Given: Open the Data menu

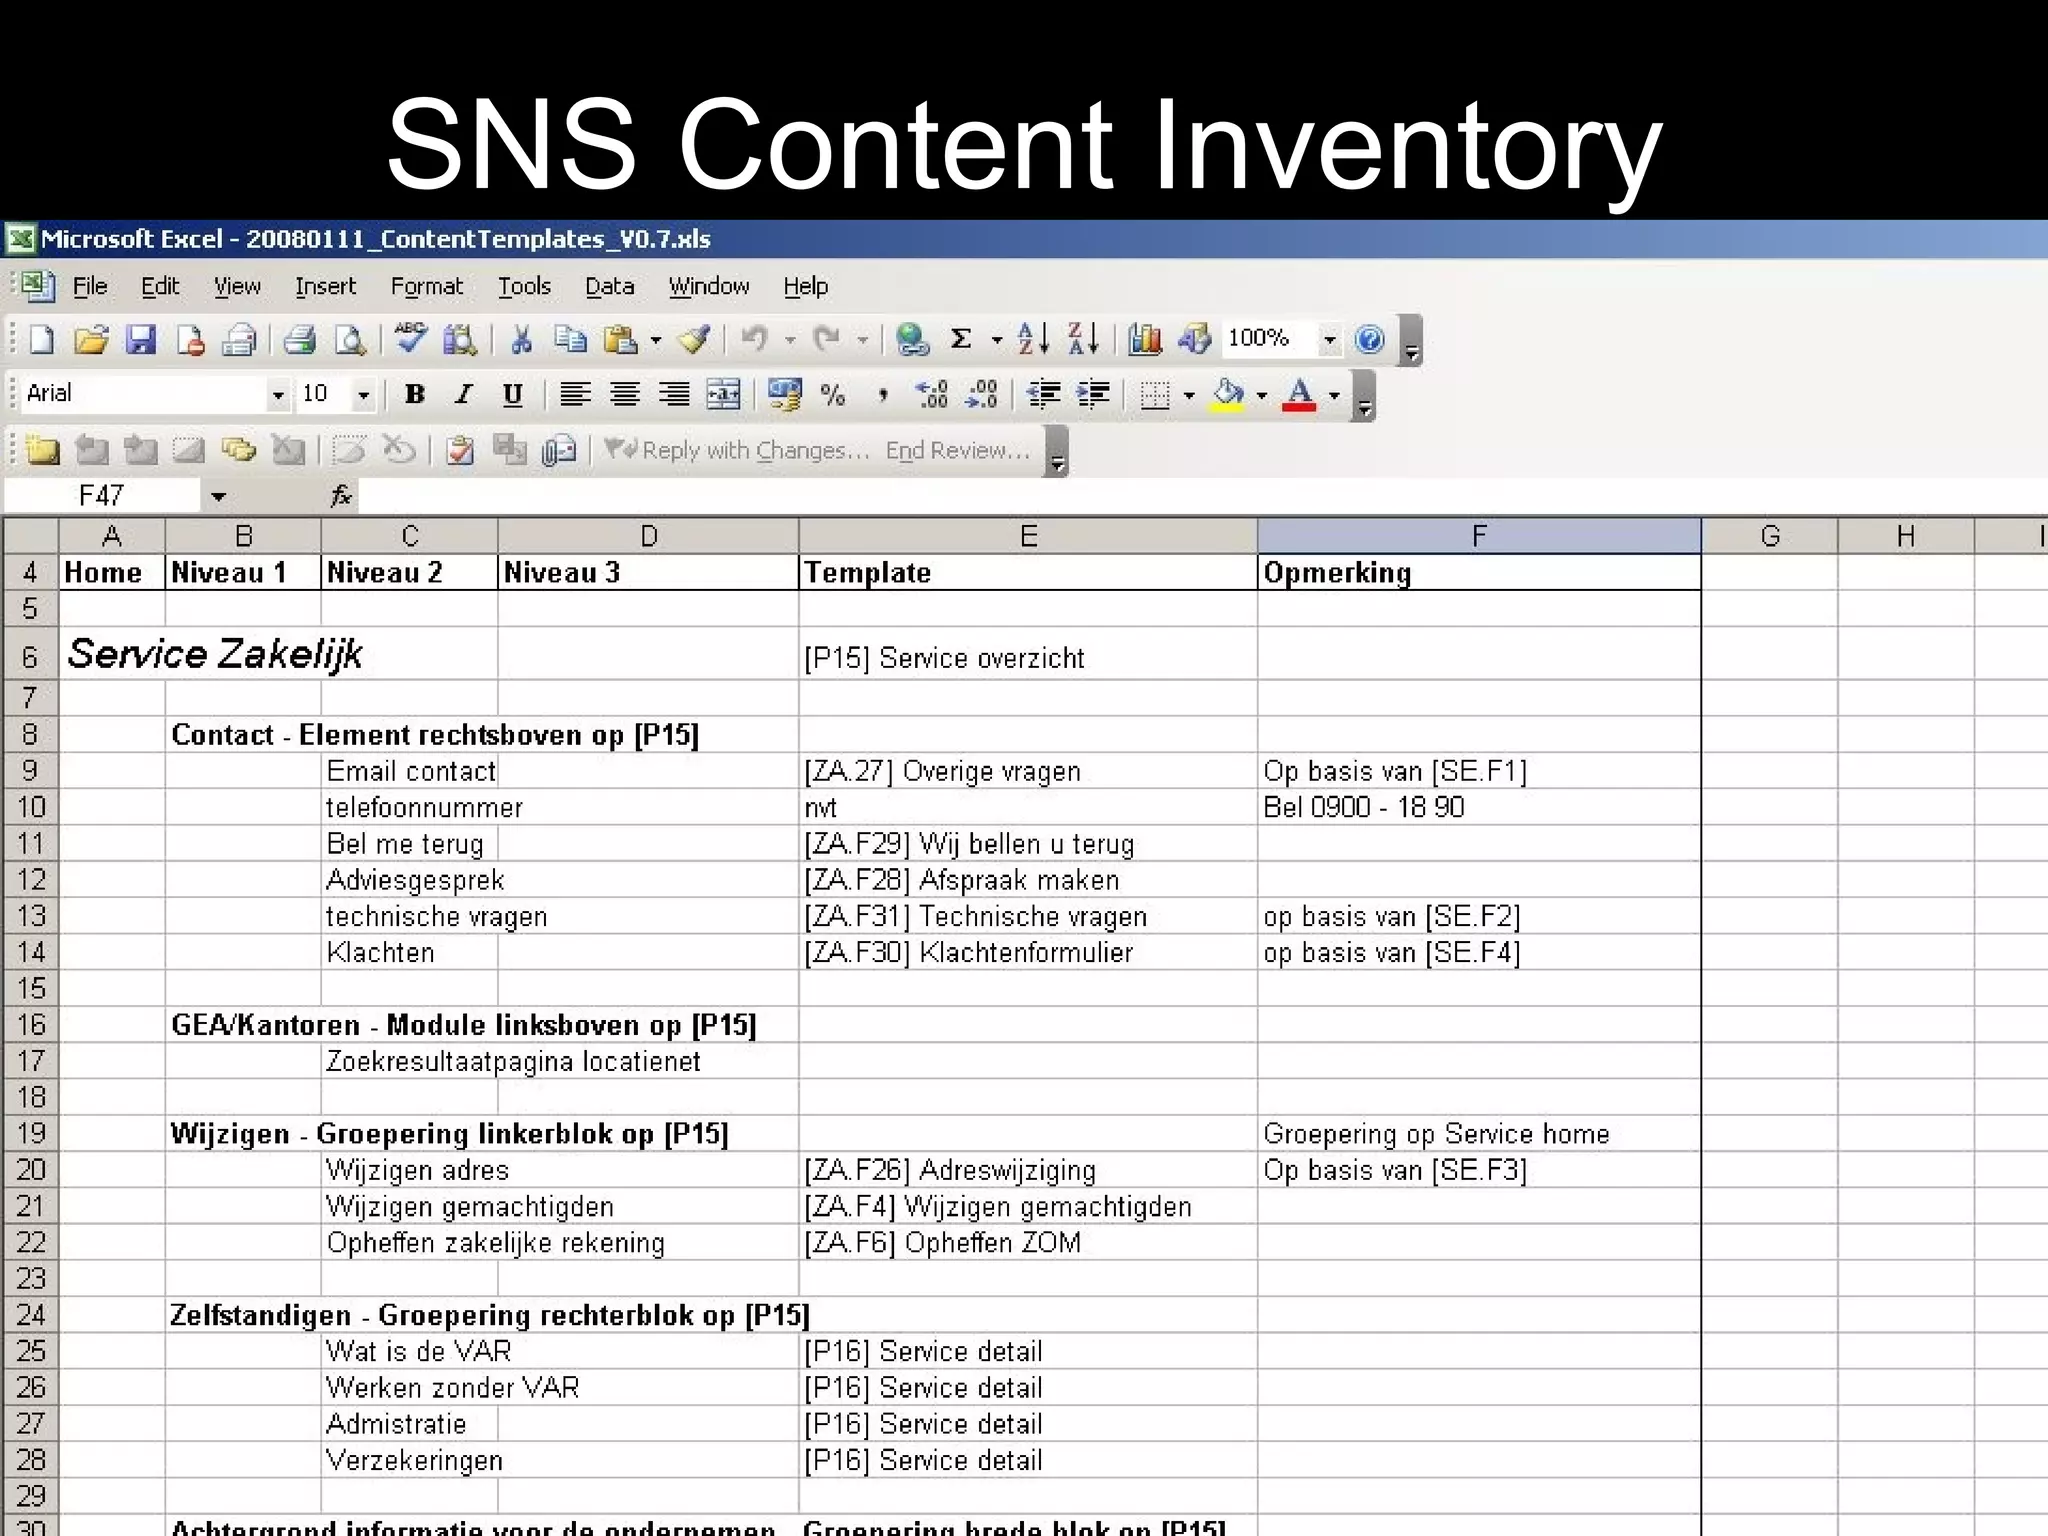Looking at the screenshot, I should tap(610, 287).
